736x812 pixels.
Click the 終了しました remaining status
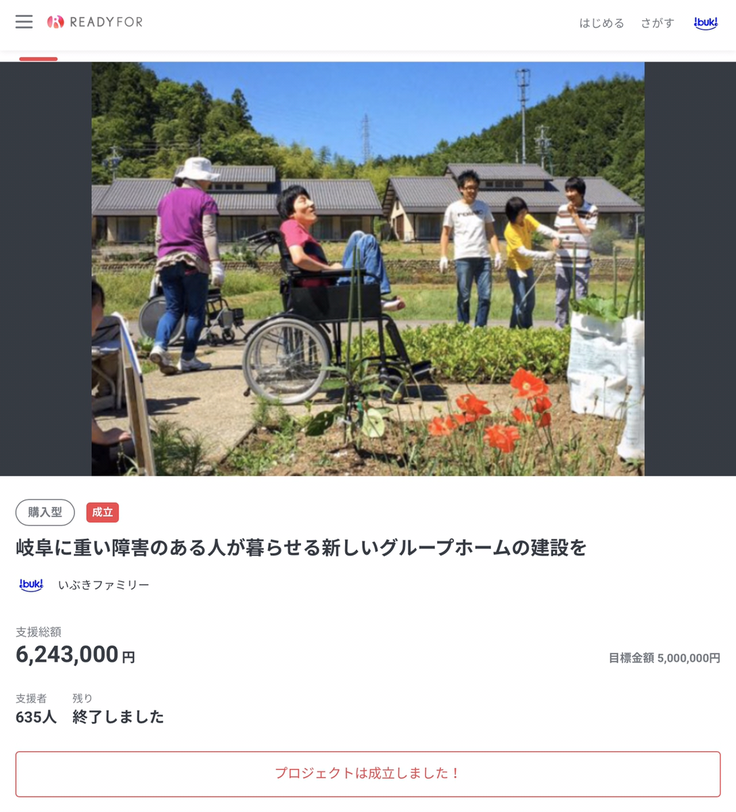pos(118,717)
